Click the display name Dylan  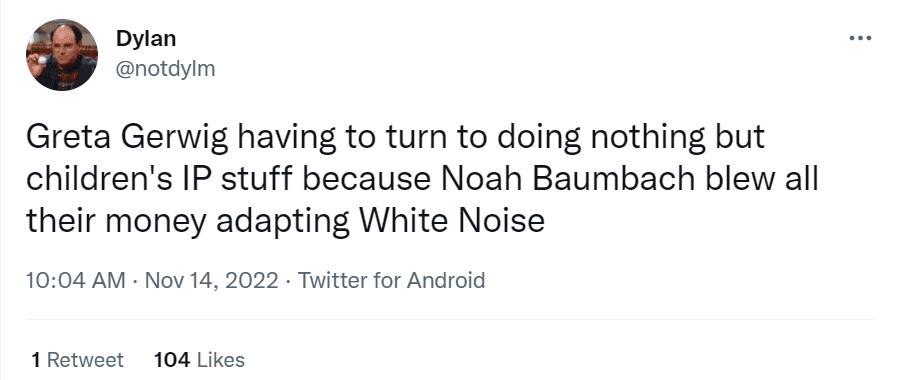pyautogui.click(x=146, y=39)
